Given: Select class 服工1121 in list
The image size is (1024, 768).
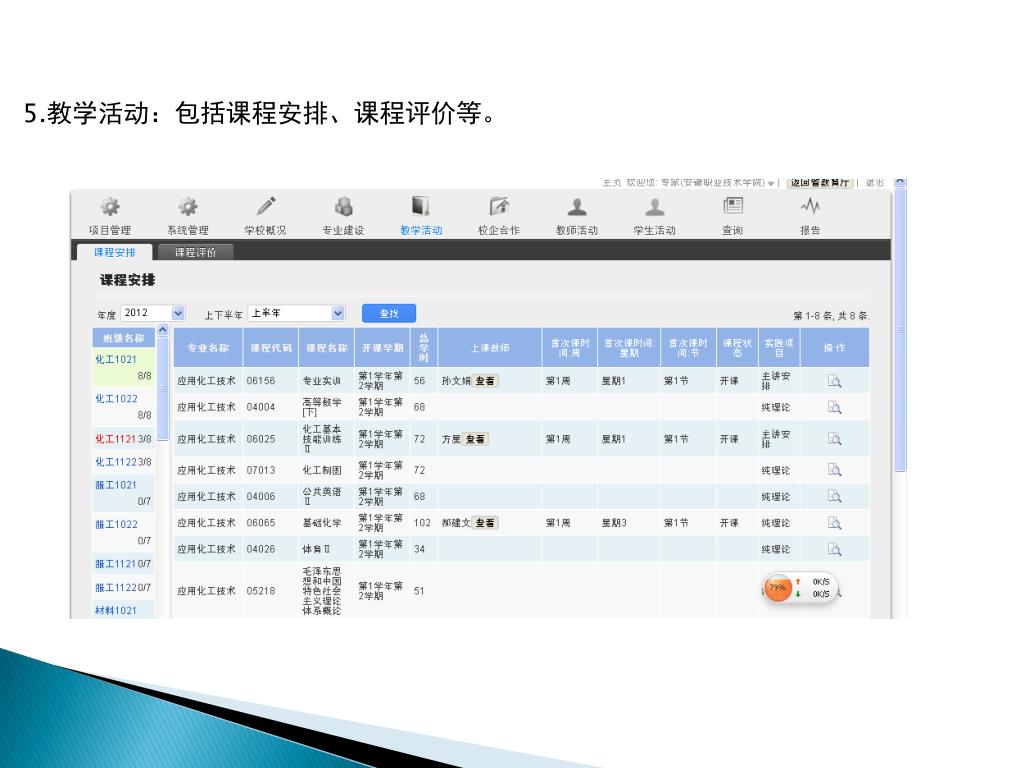Looking at the screenshot, I should coord(116,564).
